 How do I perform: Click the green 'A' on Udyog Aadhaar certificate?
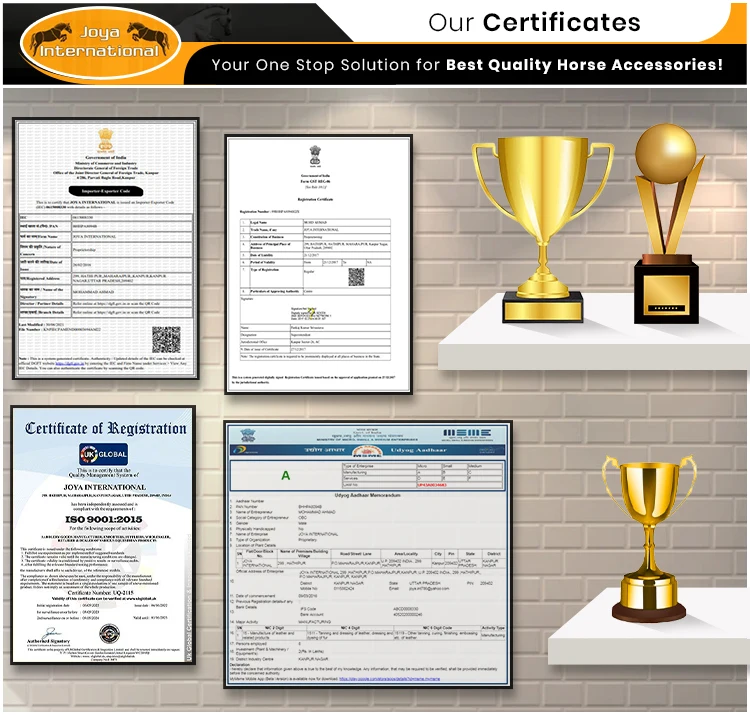[286, 475]
